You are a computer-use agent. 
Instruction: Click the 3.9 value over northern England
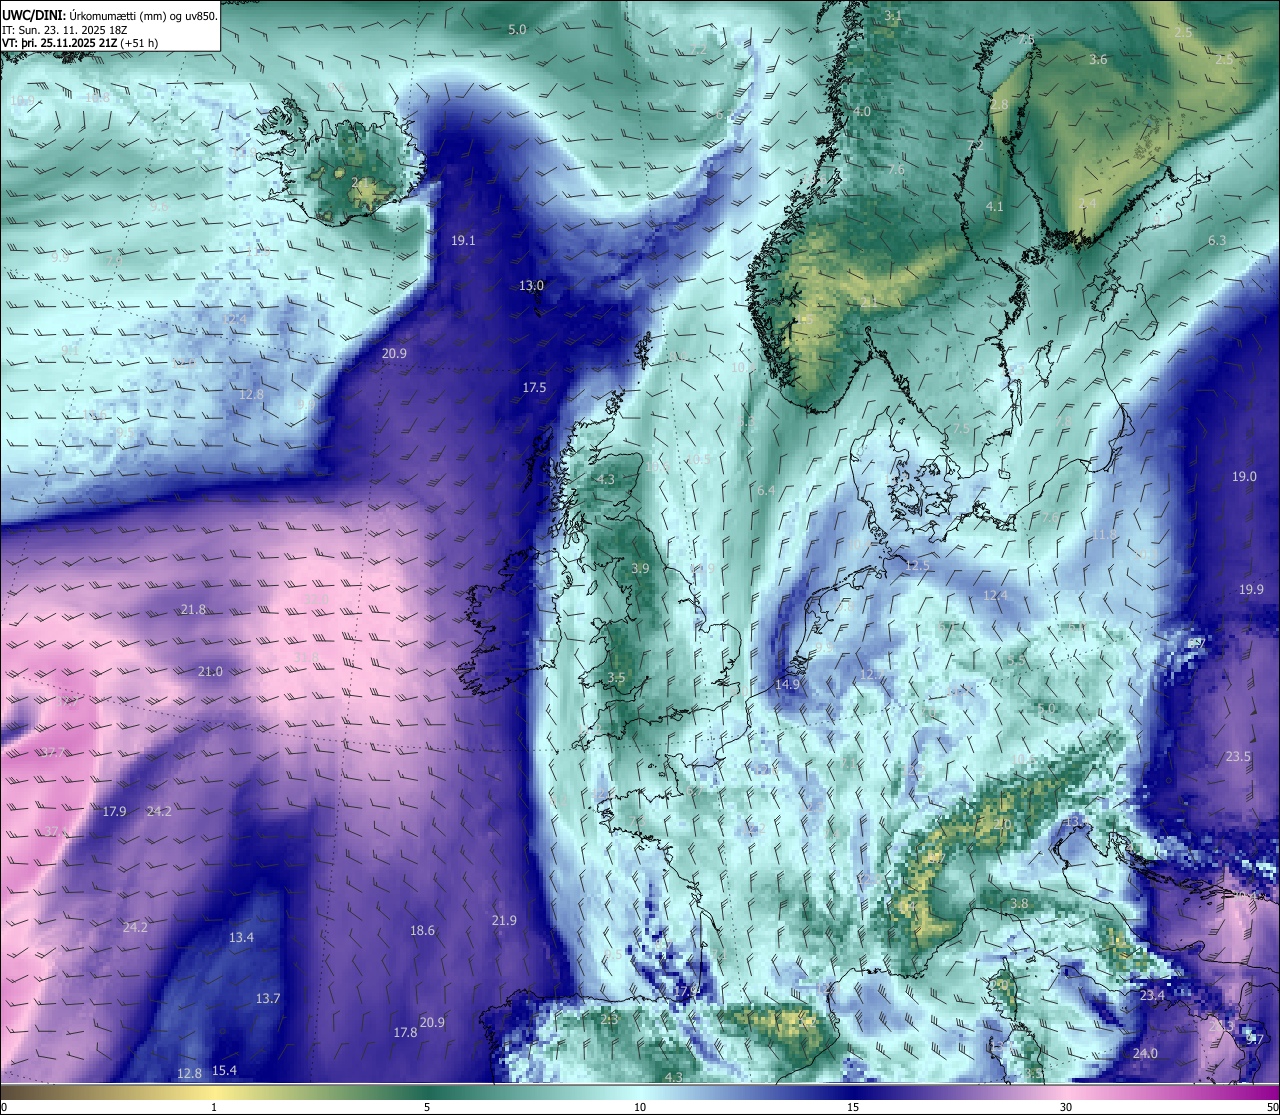[x=640, y=569]
